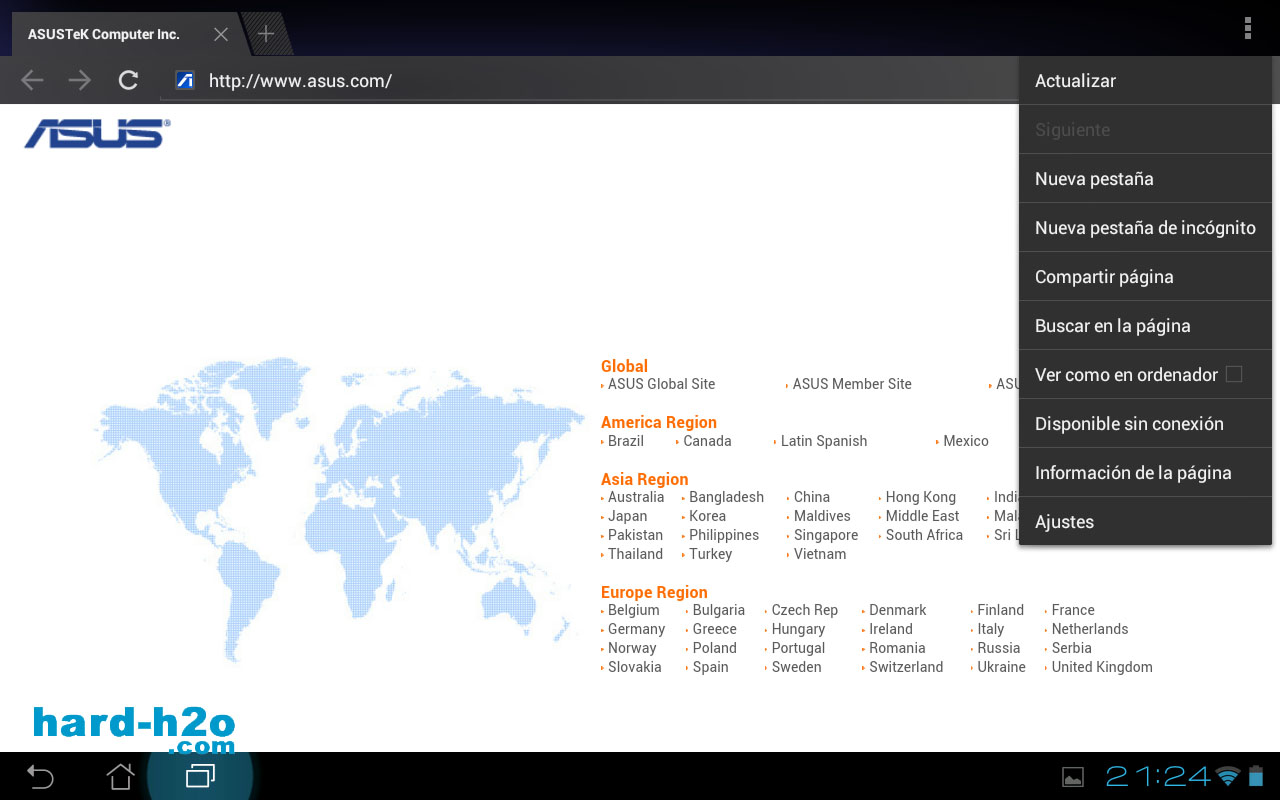Image resolution: width=1280 pixels, height=800 pixels.
Task: Tap the Android home button
Action: coord(120,776)
